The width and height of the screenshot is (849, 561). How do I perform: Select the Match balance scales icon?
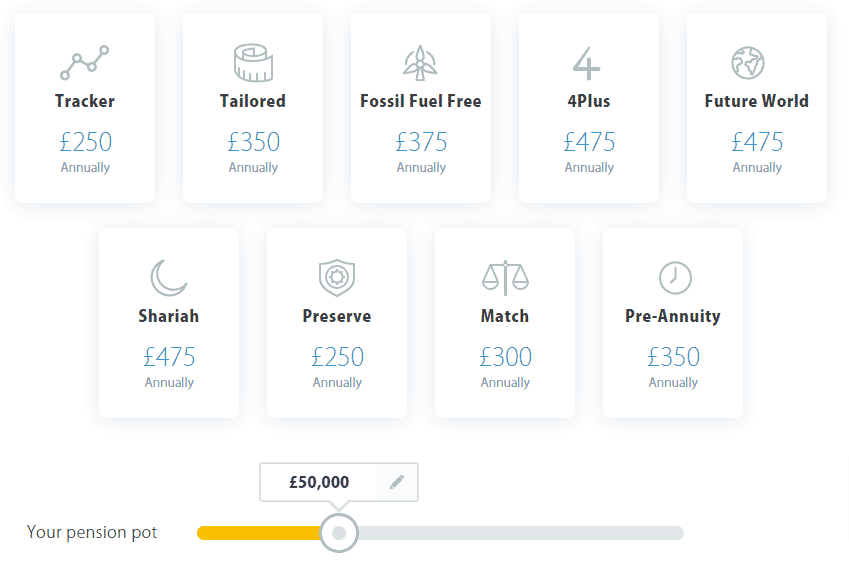[505, 278]
